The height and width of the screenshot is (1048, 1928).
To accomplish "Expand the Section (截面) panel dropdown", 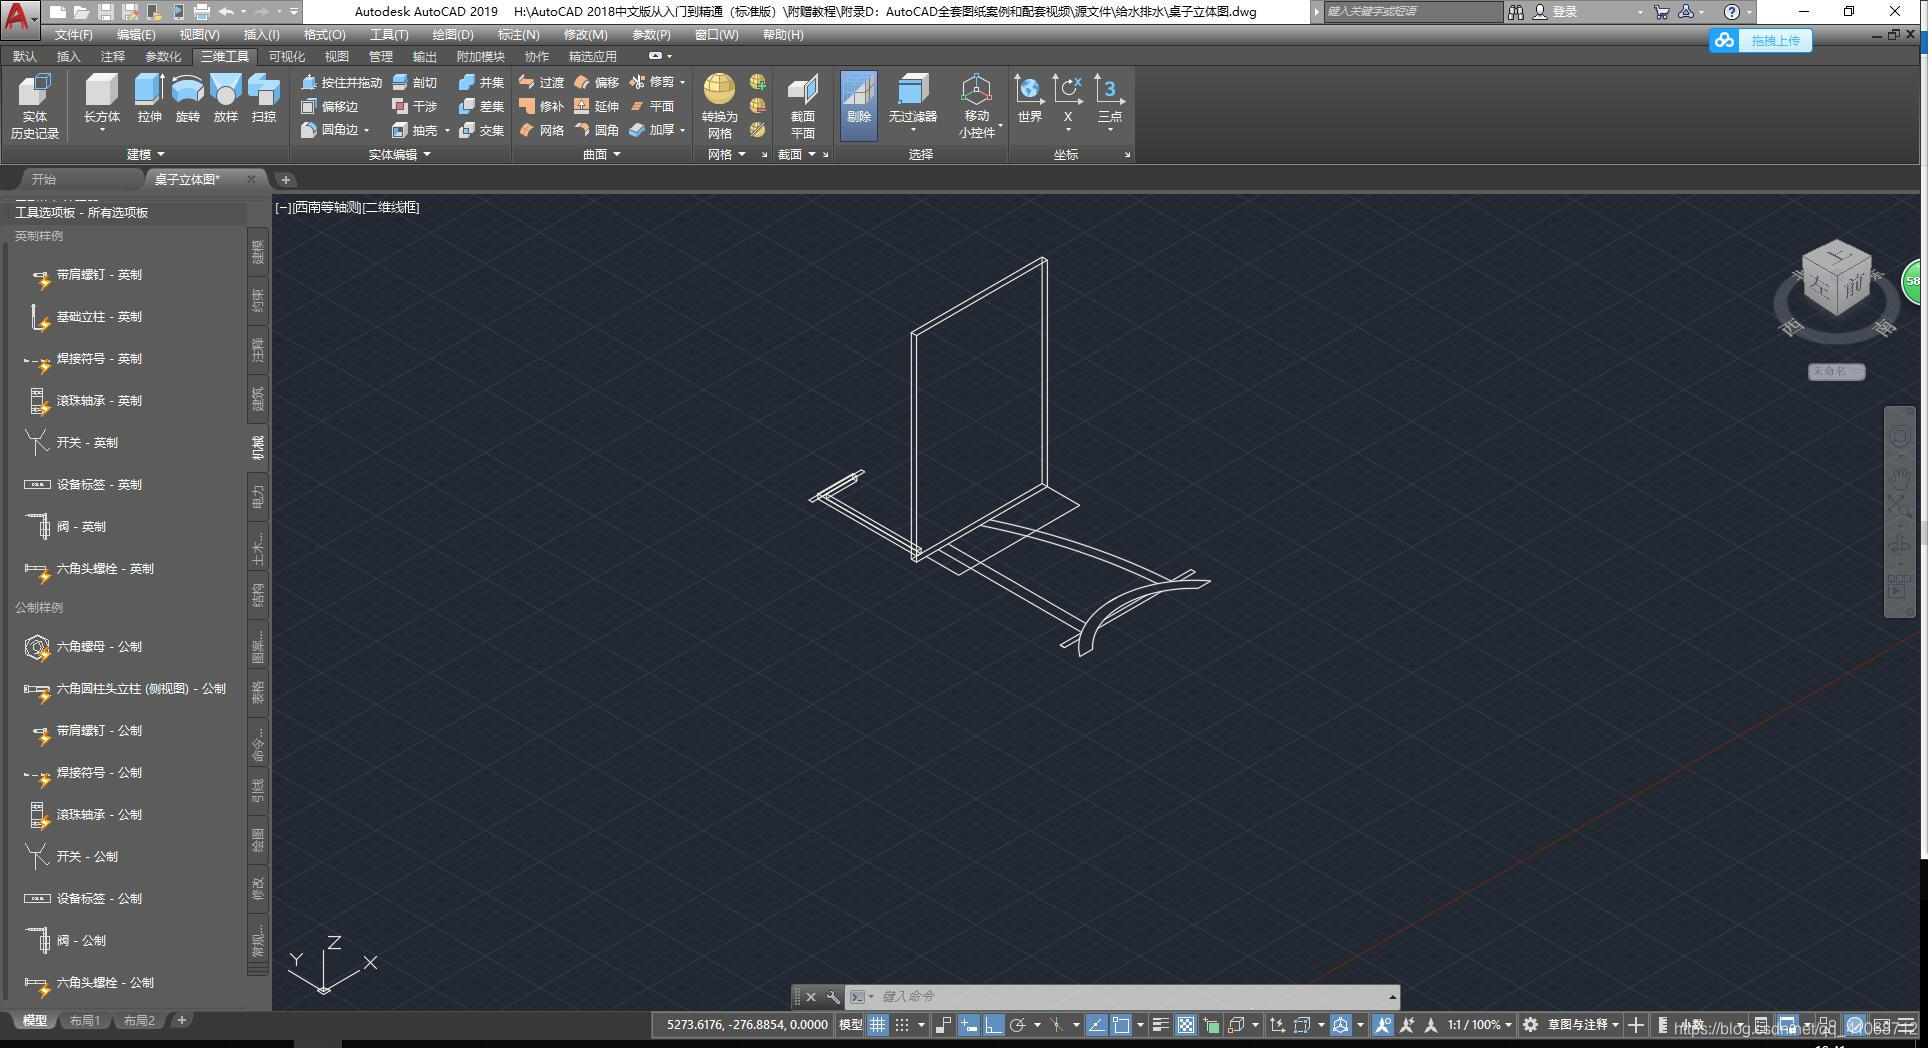I will click(797, 154).
